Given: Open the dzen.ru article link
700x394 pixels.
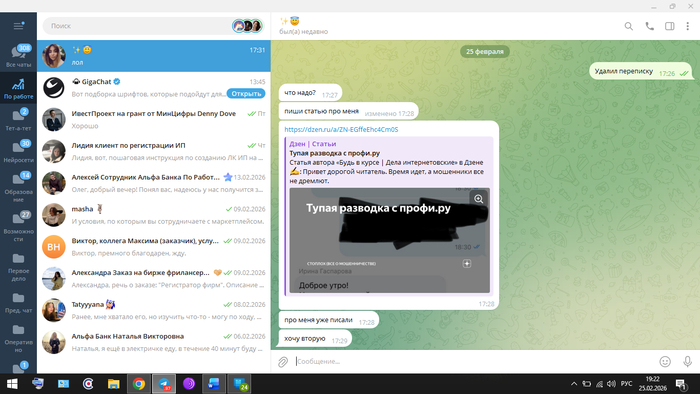Looking at the screenshot, I should pyautogui.click(x=341, y=129).
